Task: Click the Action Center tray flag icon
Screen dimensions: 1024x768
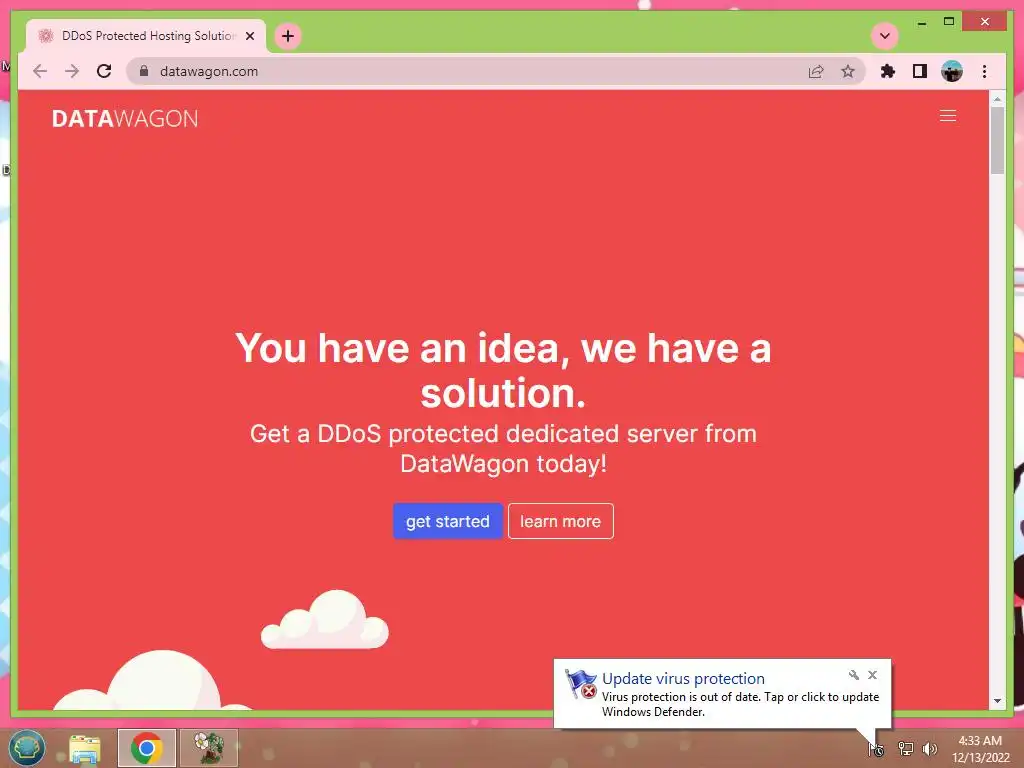Action: [876, 749]
